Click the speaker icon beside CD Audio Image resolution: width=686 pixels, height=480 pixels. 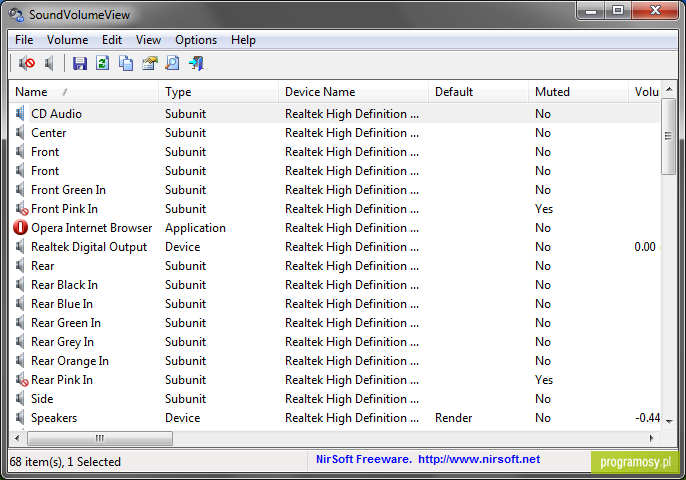(20, 114)
